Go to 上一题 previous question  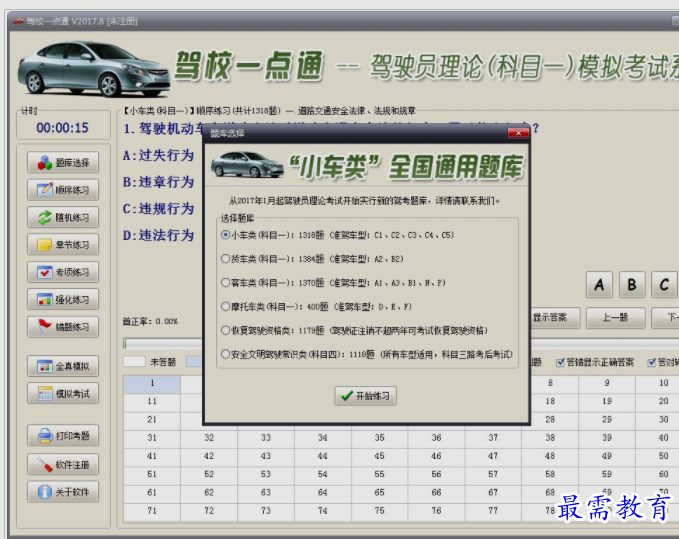point(616,318)
